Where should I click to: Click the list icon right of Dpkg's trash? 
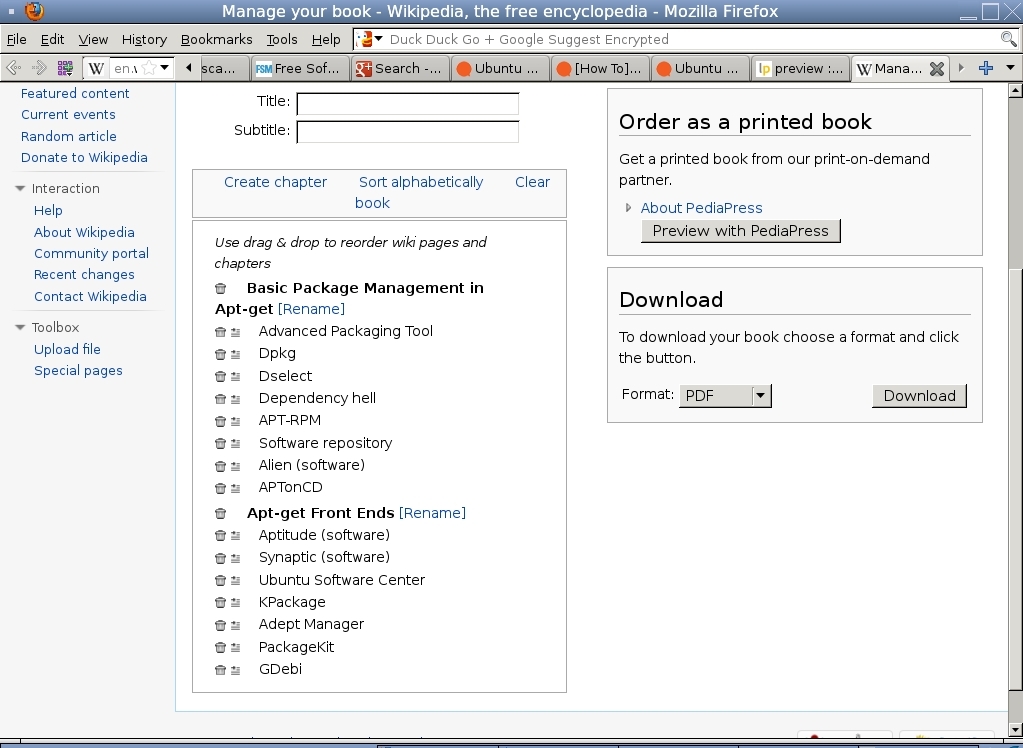point(236,354)
